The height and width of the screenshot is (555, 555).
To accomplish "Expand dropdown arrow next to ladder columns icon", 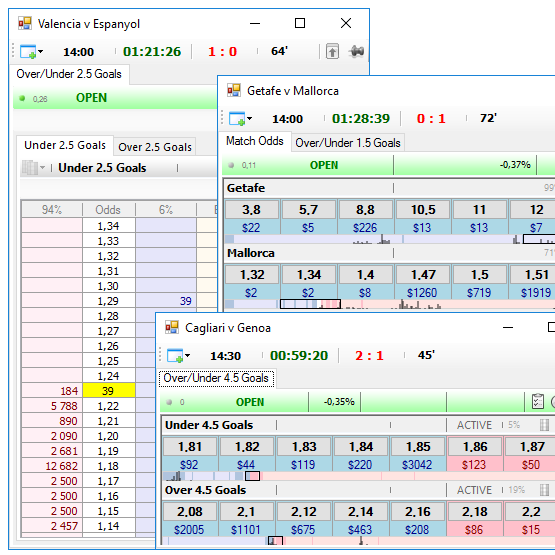I will click(42, 167).
